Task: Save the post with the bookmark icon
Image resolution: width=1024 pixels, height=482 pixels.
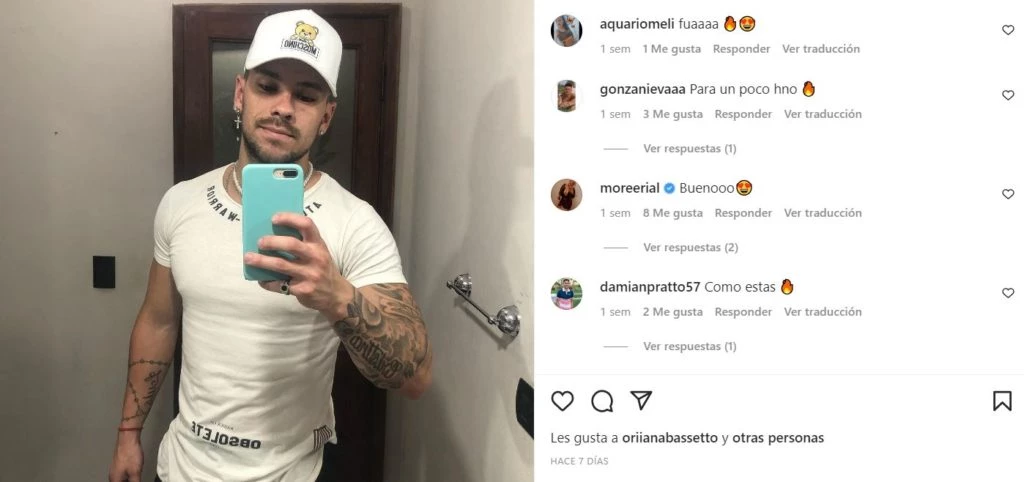Action: 1002,401
